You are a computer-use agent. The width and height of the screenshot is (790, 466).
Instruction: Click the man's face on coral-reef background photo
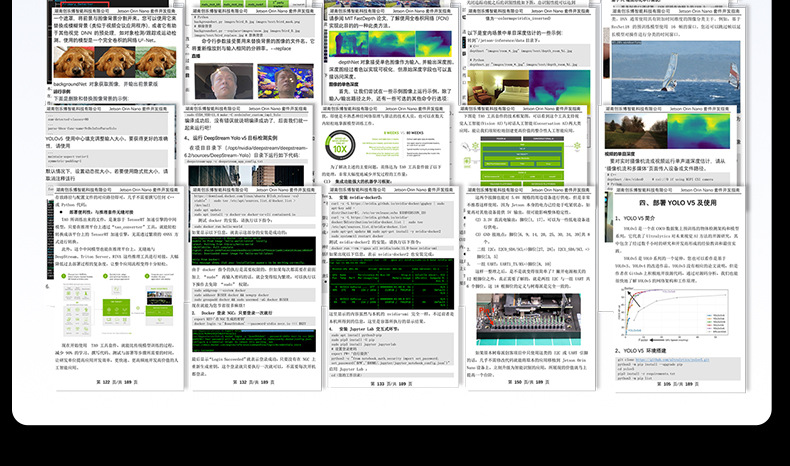tap(285, 81)
